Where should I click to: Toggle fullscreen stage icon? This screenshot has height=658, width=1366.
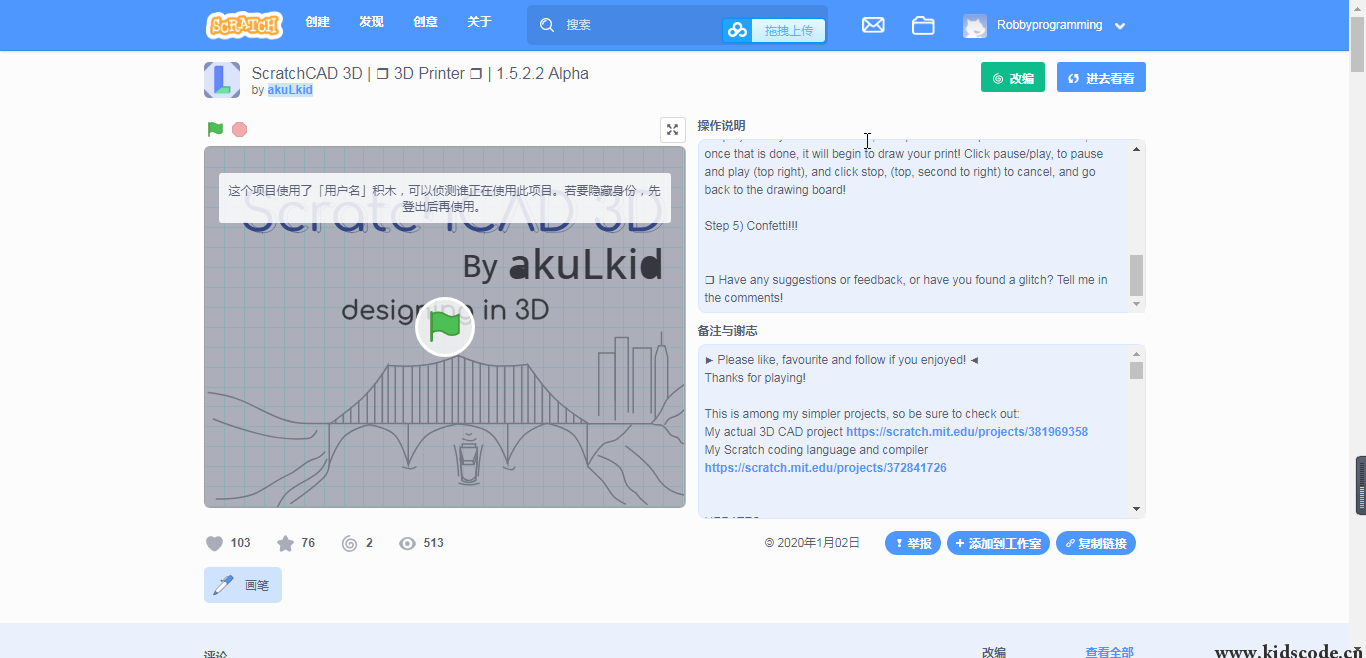[x=673, y=129]
